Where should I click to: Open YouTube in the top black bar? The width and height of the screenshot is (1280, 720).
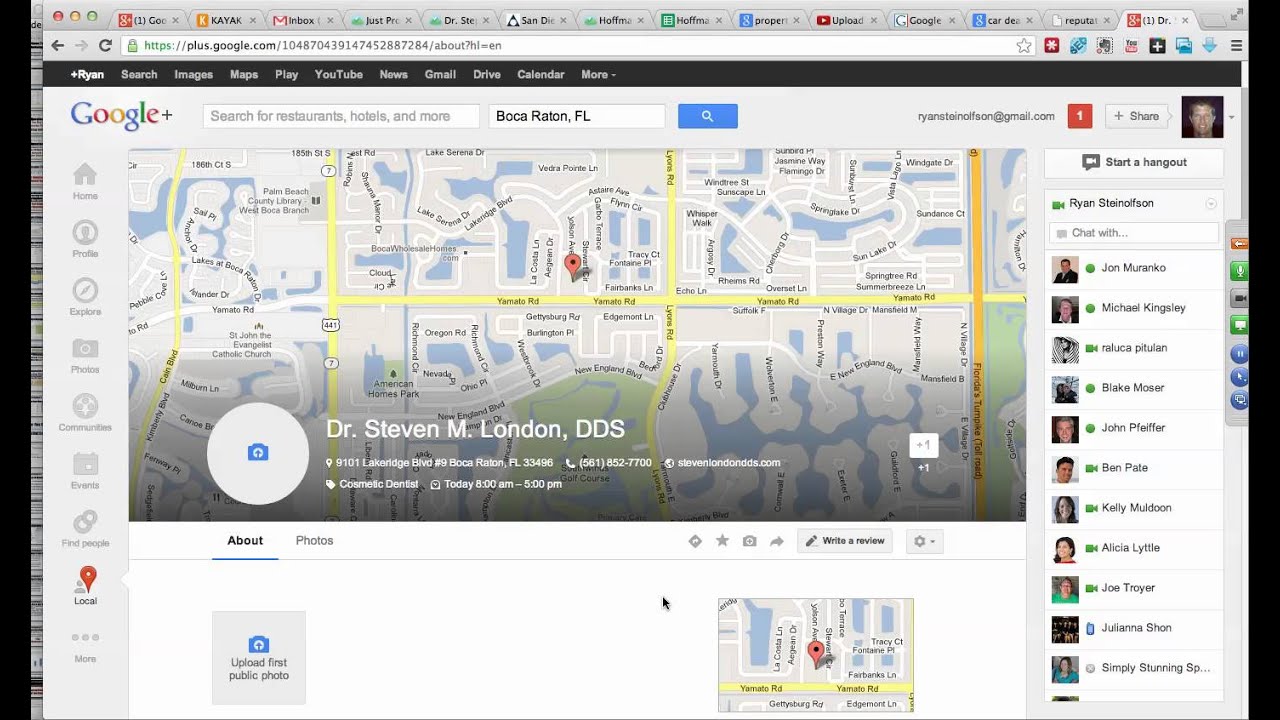[339, 74]
